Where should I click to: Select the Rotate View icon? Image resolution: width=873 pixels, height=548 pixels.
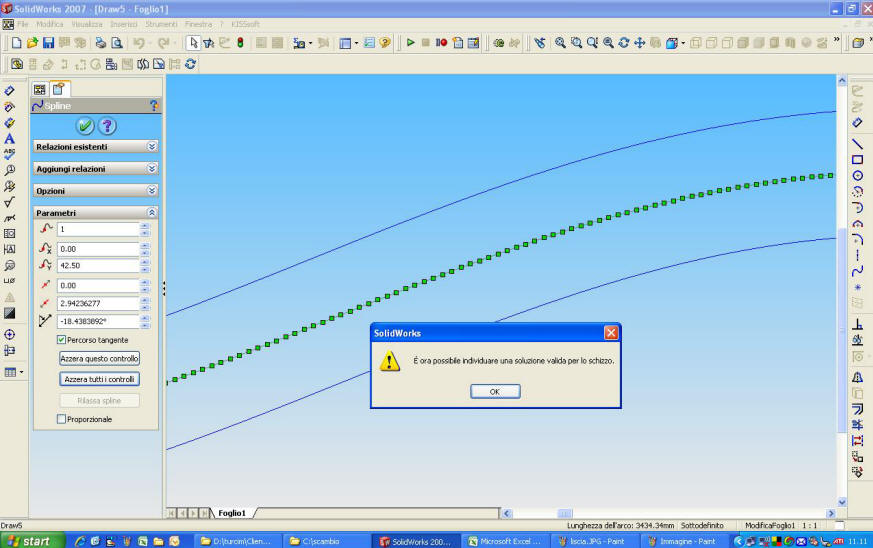624,43
